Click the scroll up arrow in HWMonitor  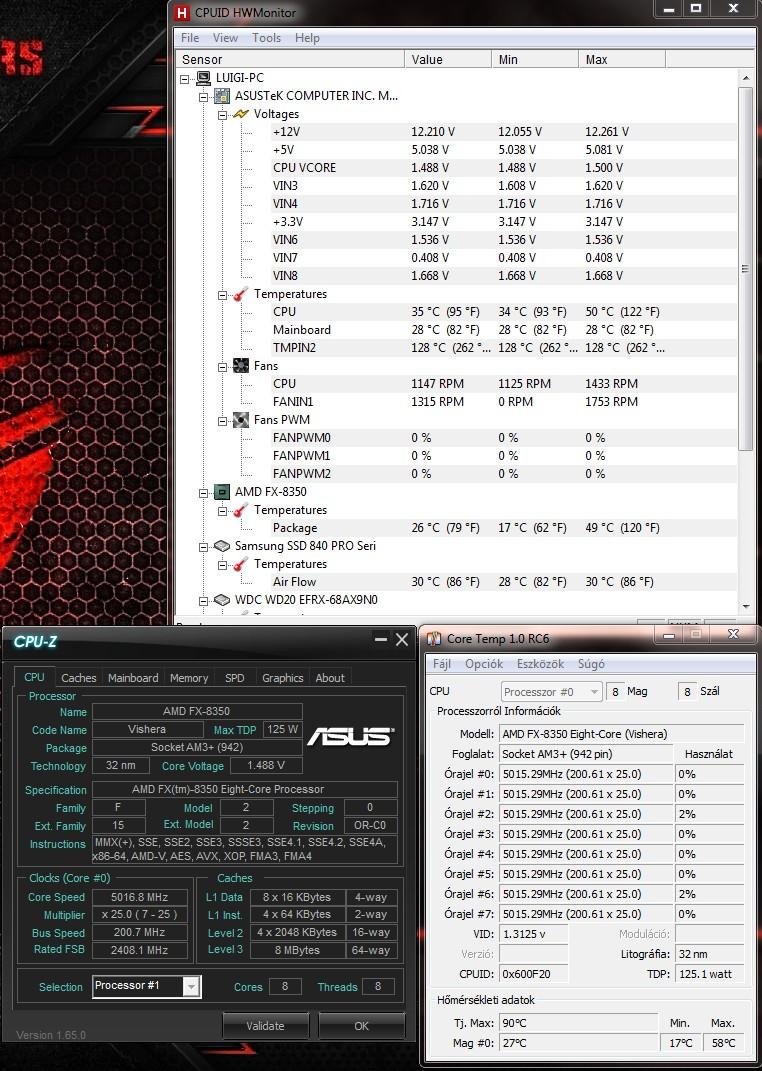pyautogui.click(x=746, y=78)
